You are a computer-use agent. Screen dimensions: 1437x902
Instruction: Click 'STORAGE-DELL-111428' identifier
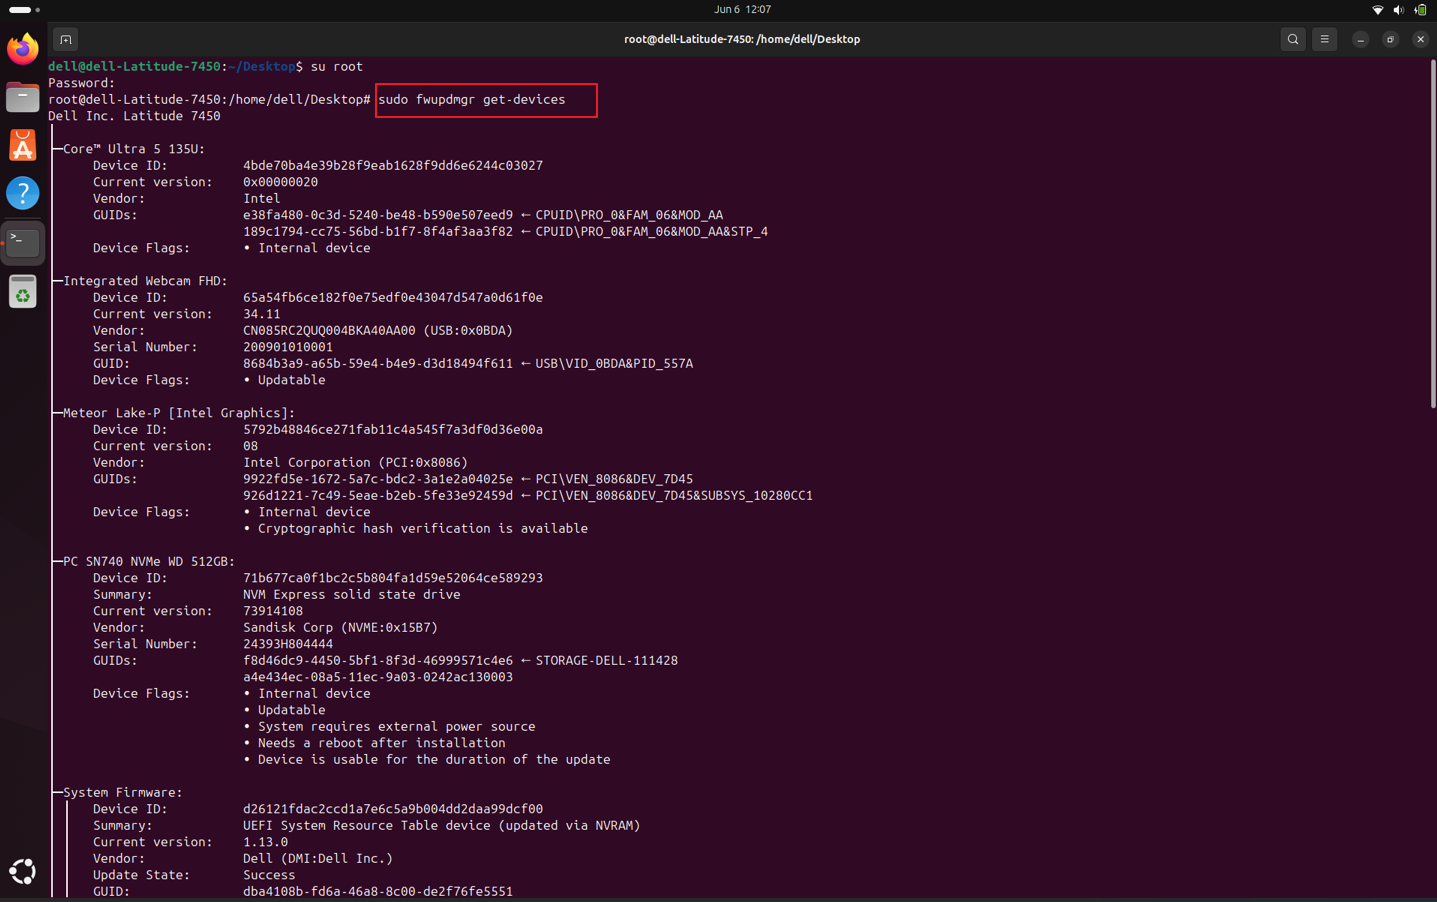(x=607, y=660)
